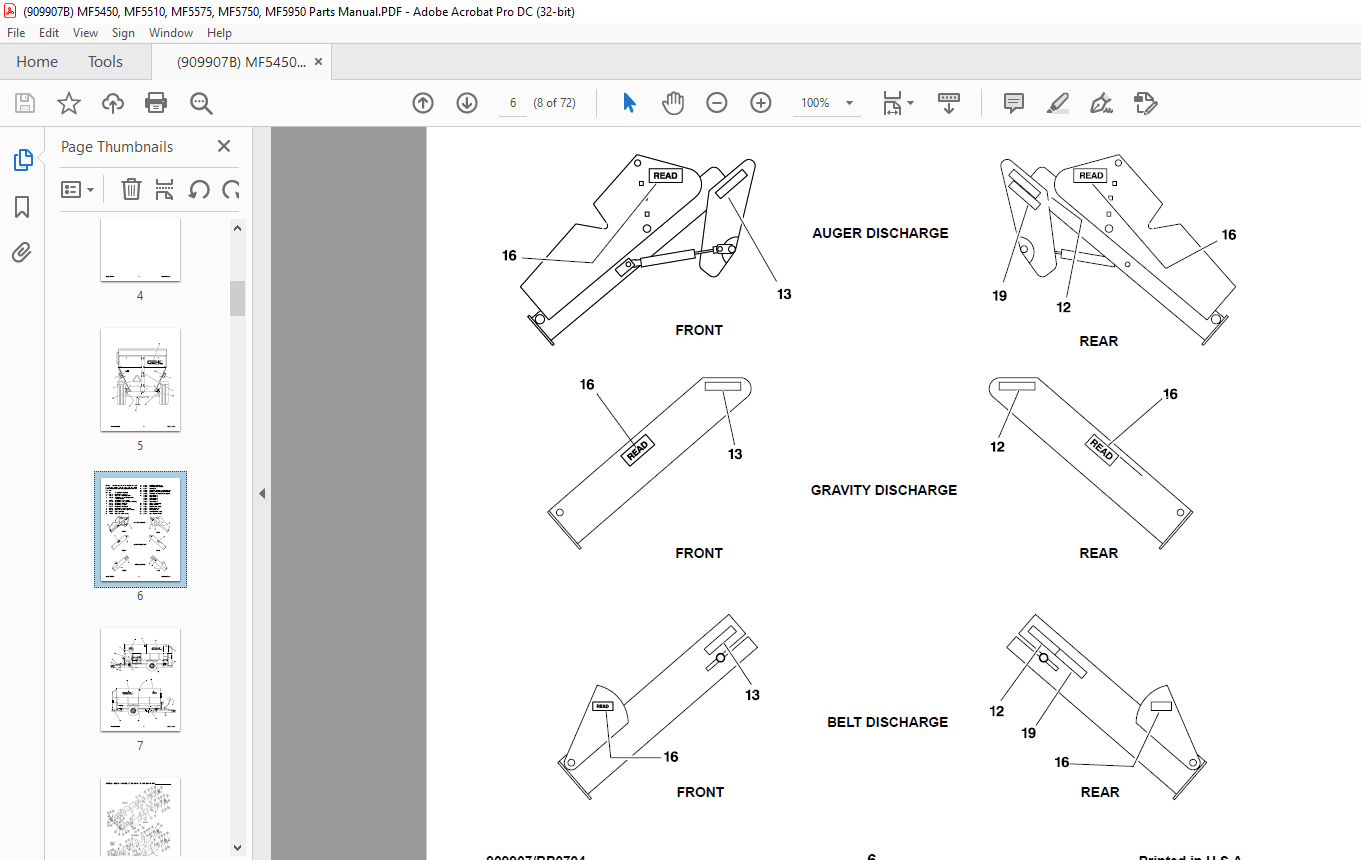Screen dimensions: 1361x860
Task: Save the file using the floppy disk icon
Action: tap(25, 103)
